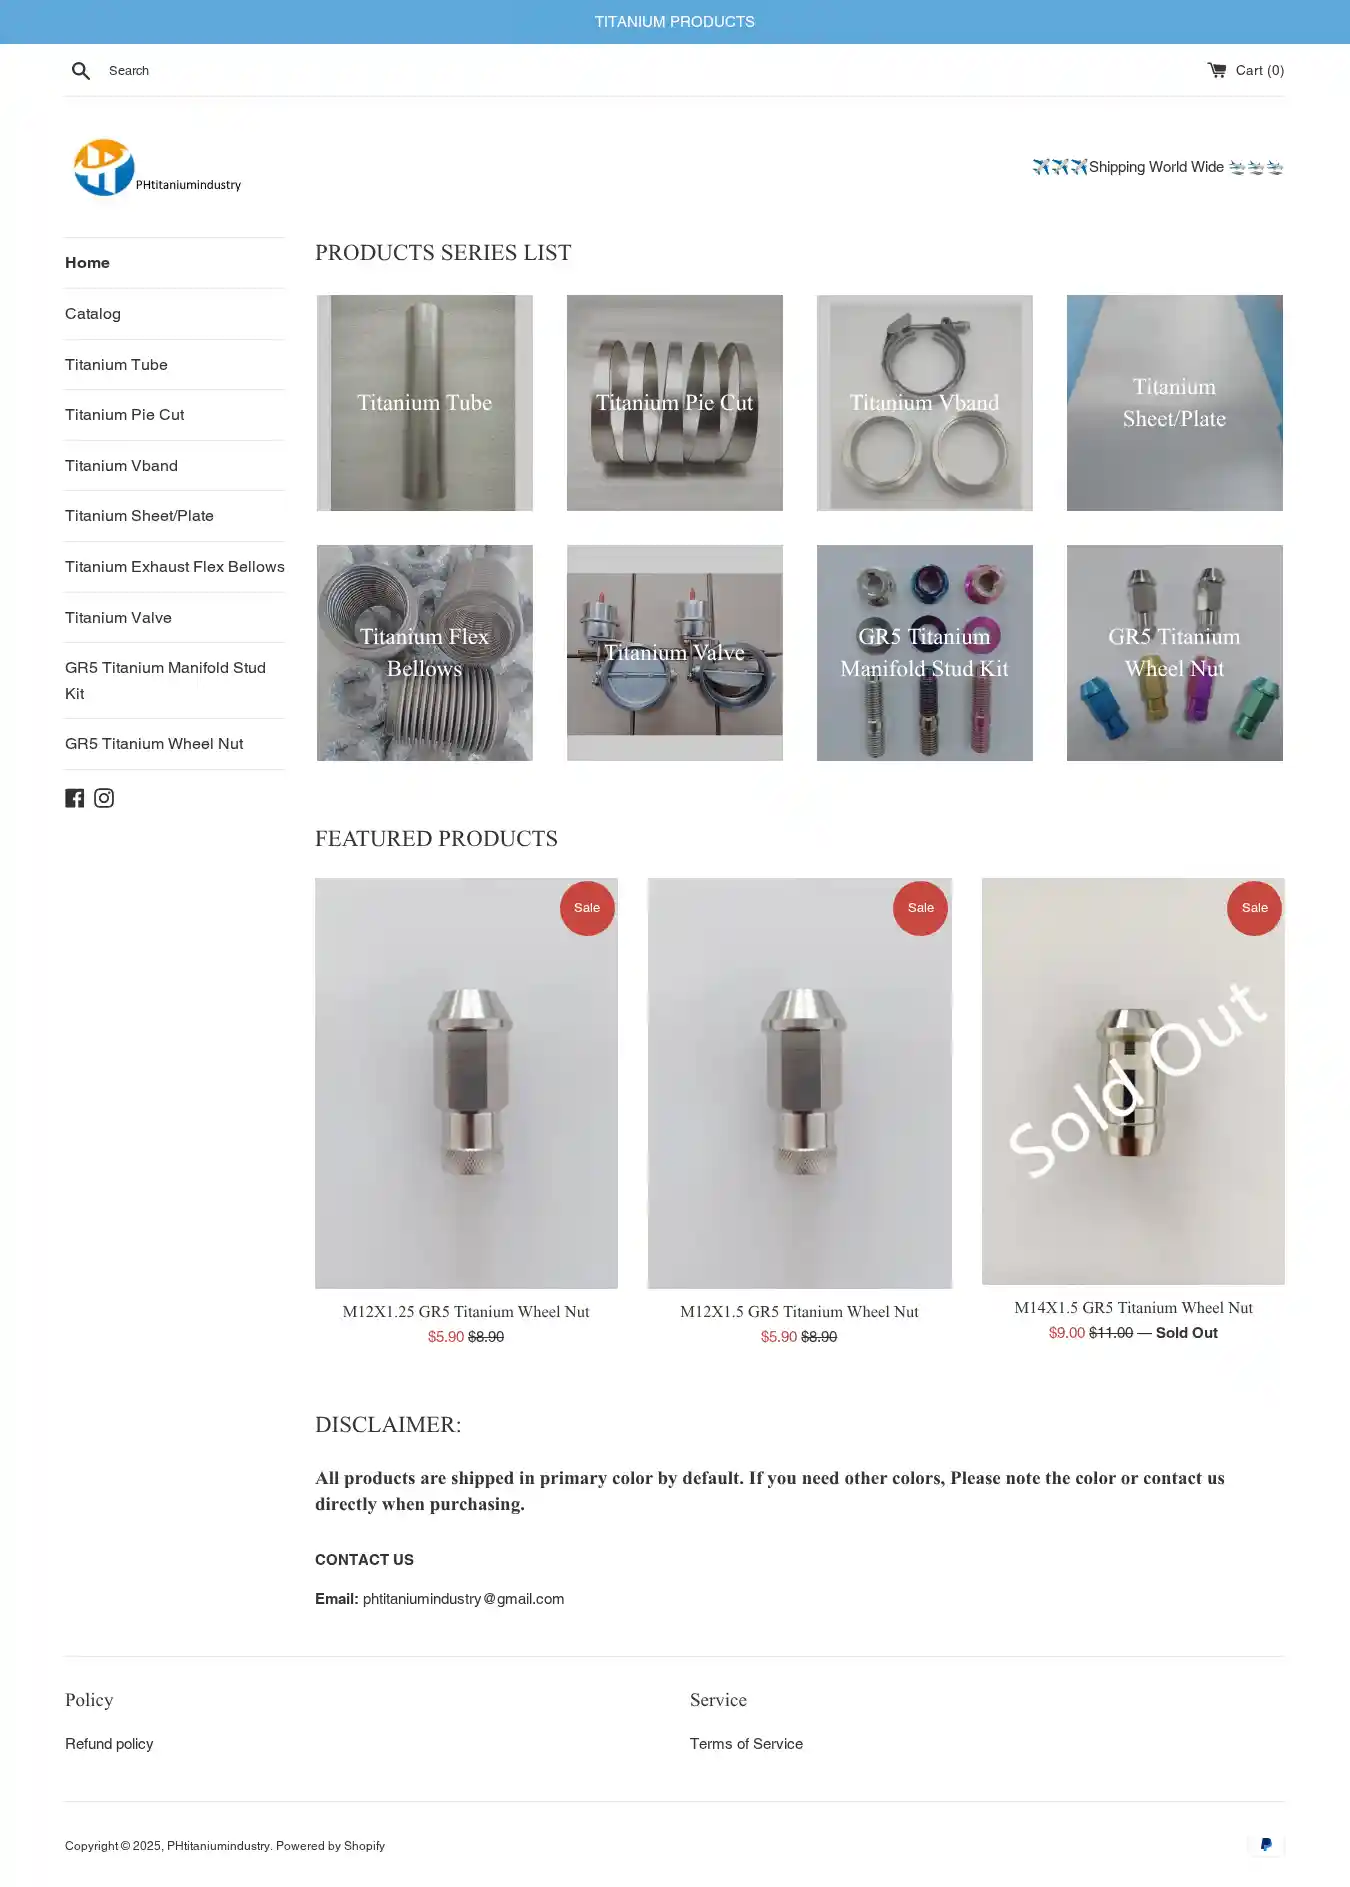Screen dimensions: 1350x1887
Task: Open the Facebook page icon
Action: click(x=75, y=798)
